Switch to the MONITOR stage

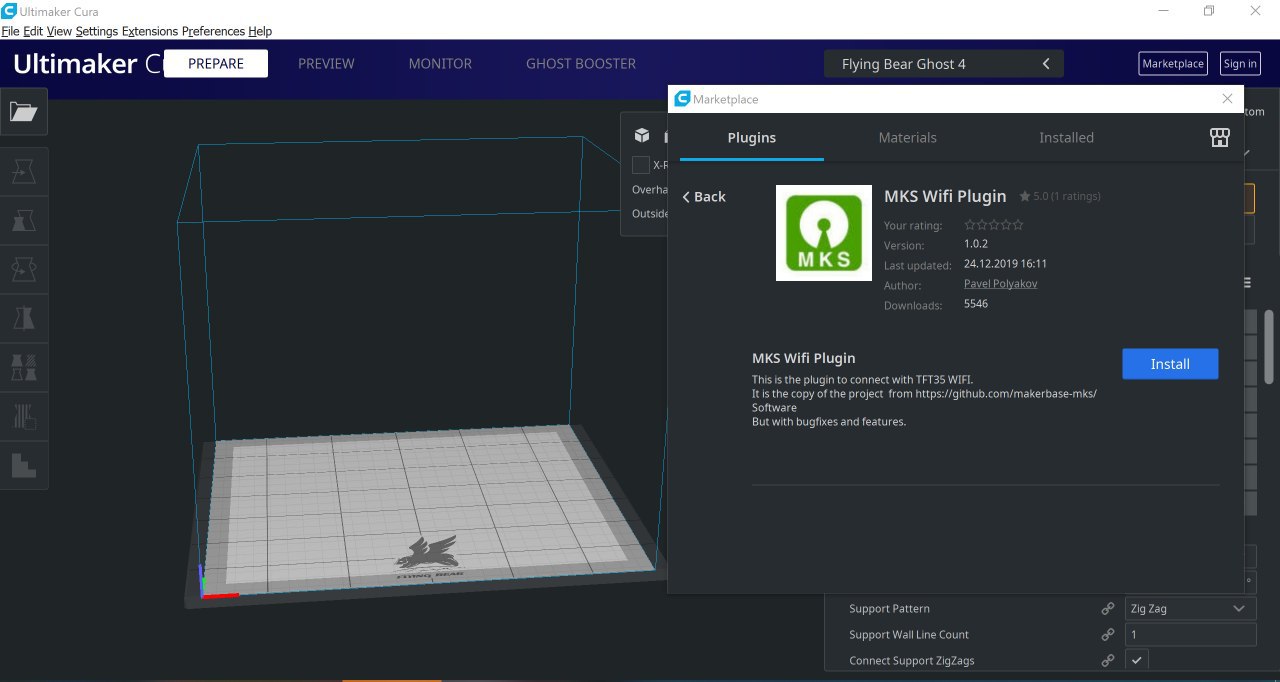pyautogui.click(x=440, y=63)
